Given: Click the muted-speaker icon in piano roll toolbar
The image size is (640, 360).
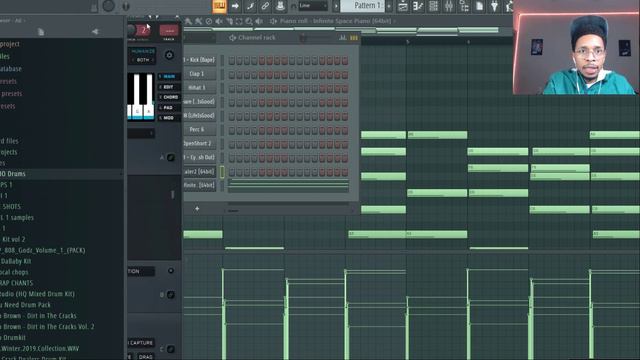Looking at the screenshot, I should point(219,21).
